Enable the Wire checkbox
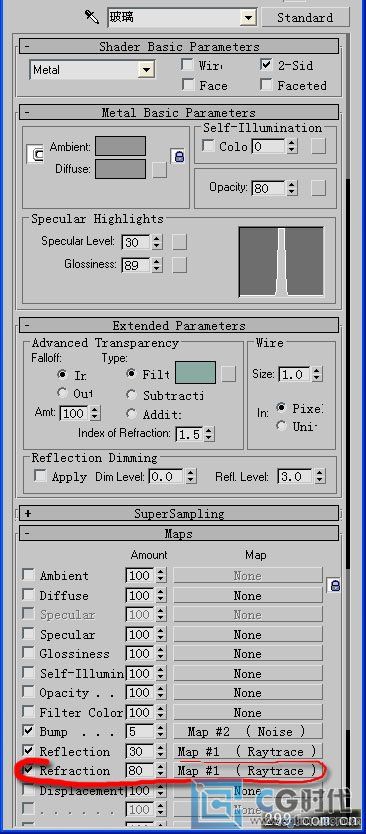 187,65
